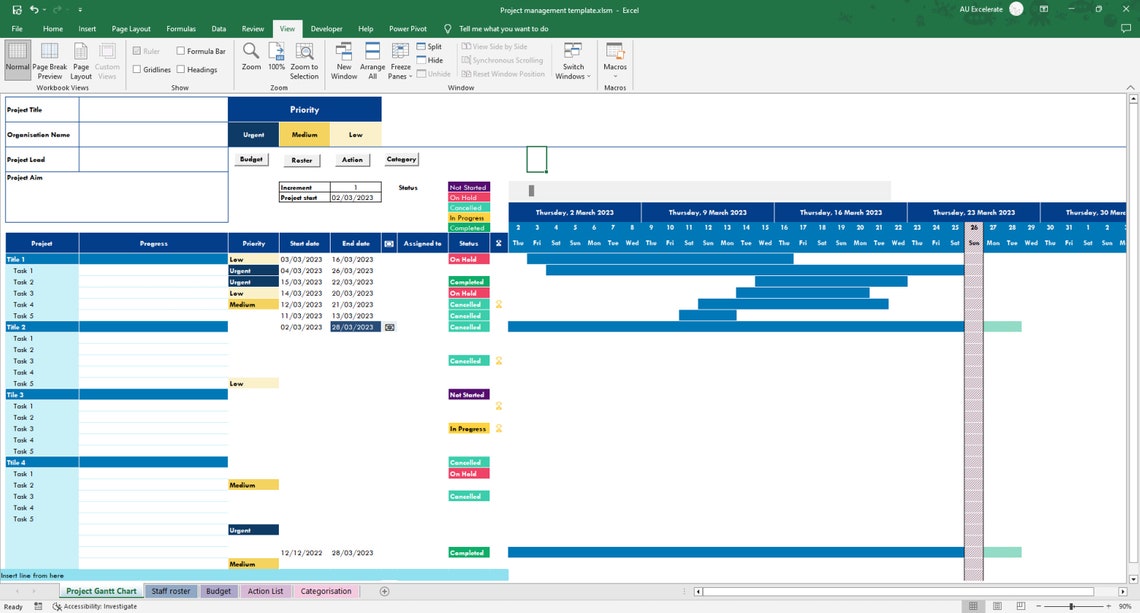Add a new sheet with the plus button
This screenshot has width=1140, height=613.
coord(383,591)
